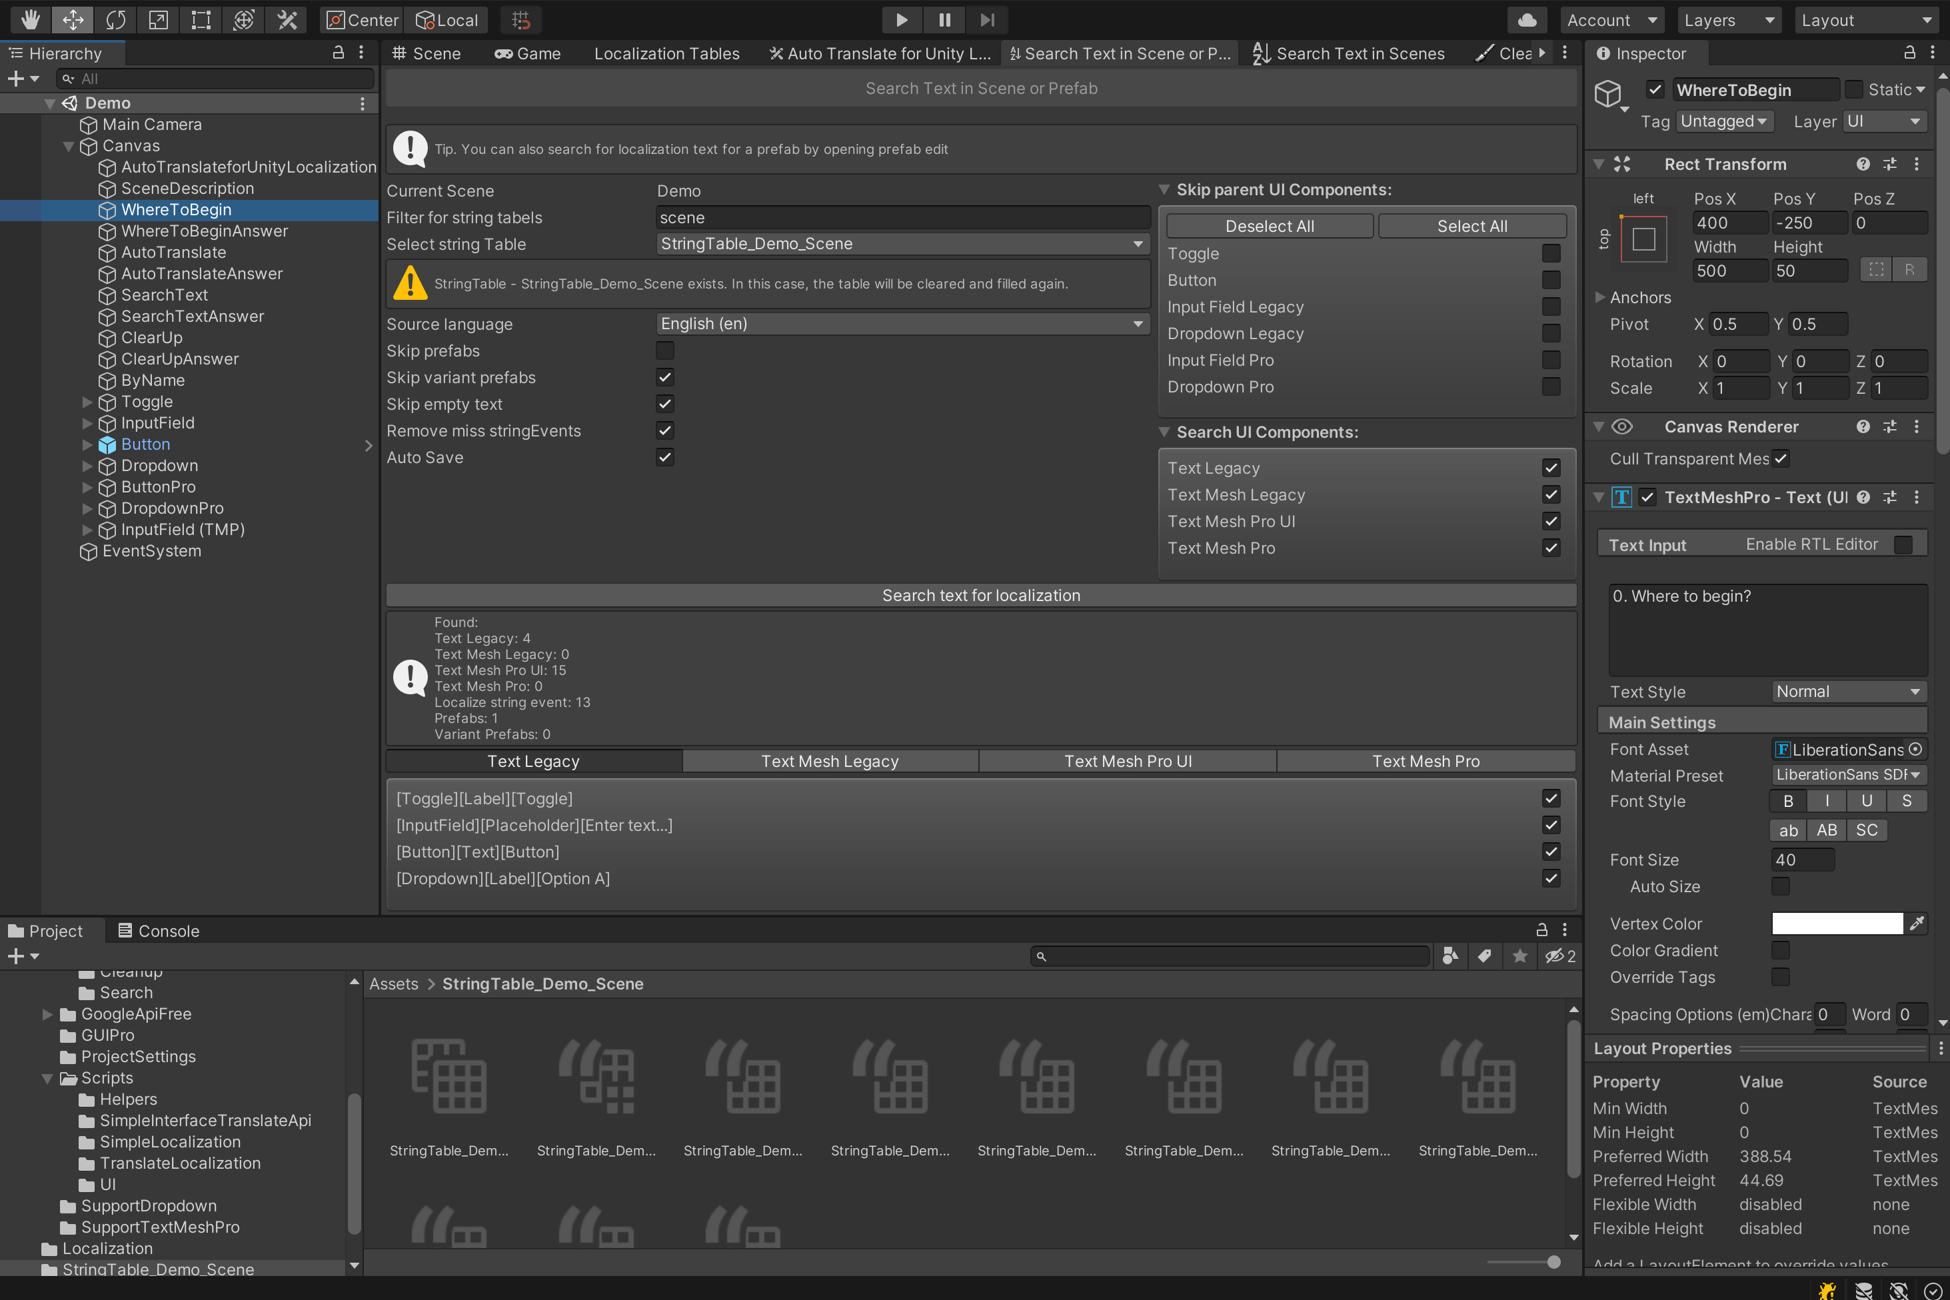This screenshot has height=1300, width=1950.
Task: Click the Pause playback button
Action: pyautogui.click(x=944, y=19)
